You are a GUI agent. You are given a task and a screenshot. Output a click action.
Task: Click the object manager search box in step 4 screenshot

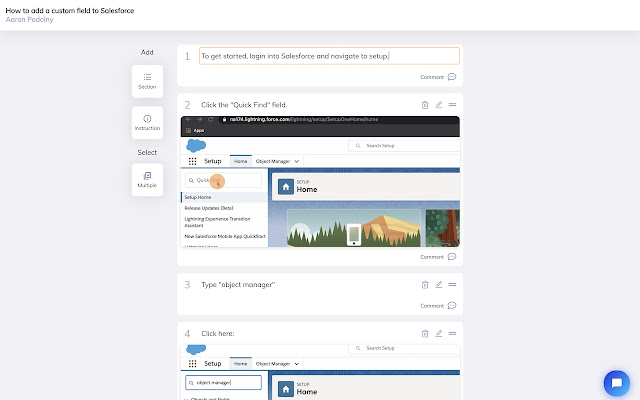[x=223, y=382]
